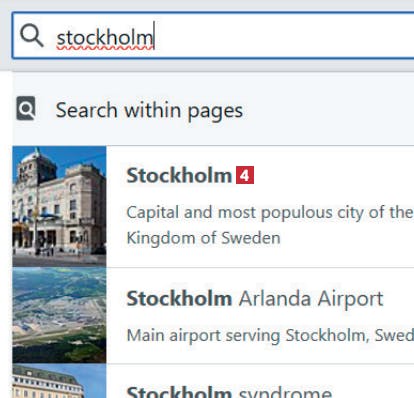Click the word Arlanda in the airport suggestion
Screen dimensions: 414x398
[275, 298]
